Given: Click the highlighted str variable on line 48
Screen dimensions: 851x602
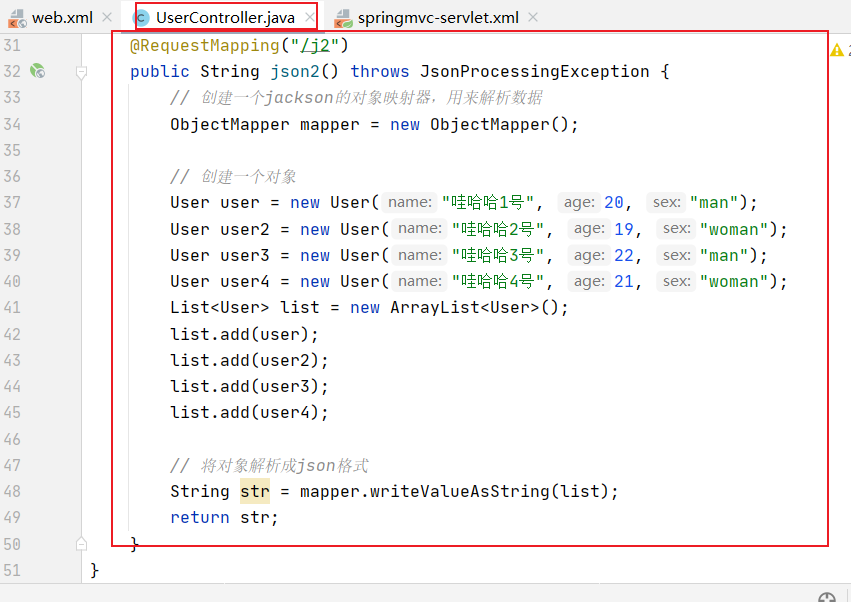Looking at the screenshot, I should coord(254,491).
